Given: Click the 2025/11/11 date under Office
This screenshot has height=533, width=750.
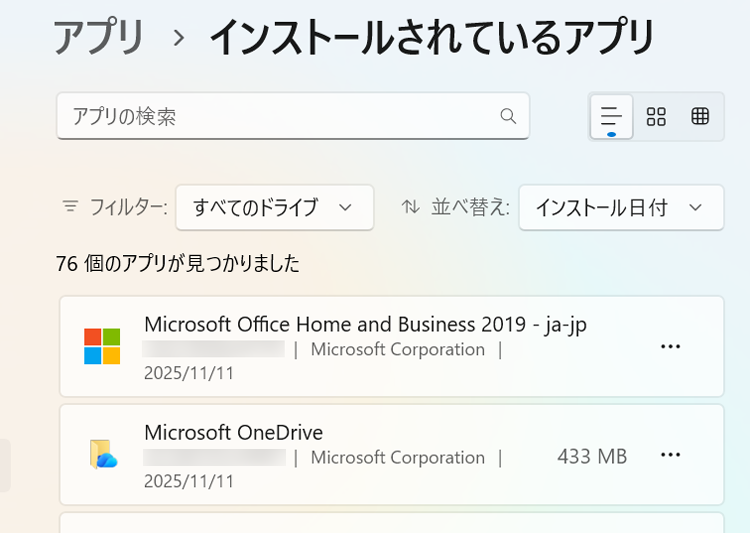Looking at the screenshot, I should 189,373.
